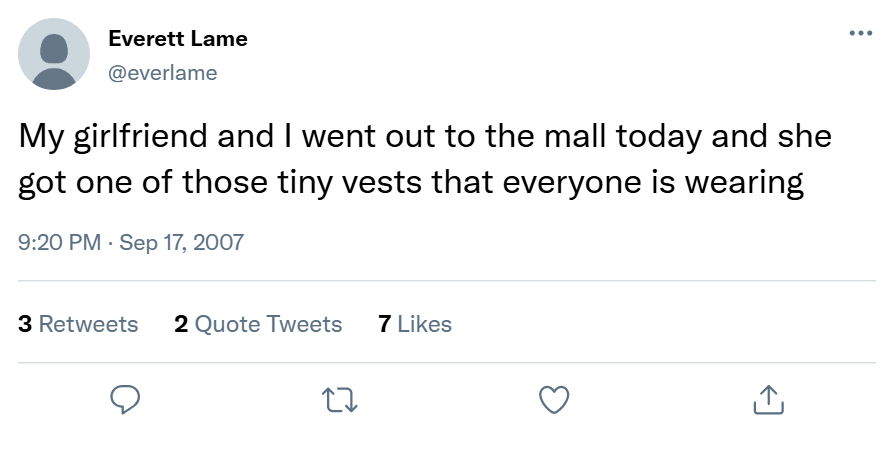Click the number 7 likes count
The height and width of the screenshot is (454, 894).
point(385,324)
